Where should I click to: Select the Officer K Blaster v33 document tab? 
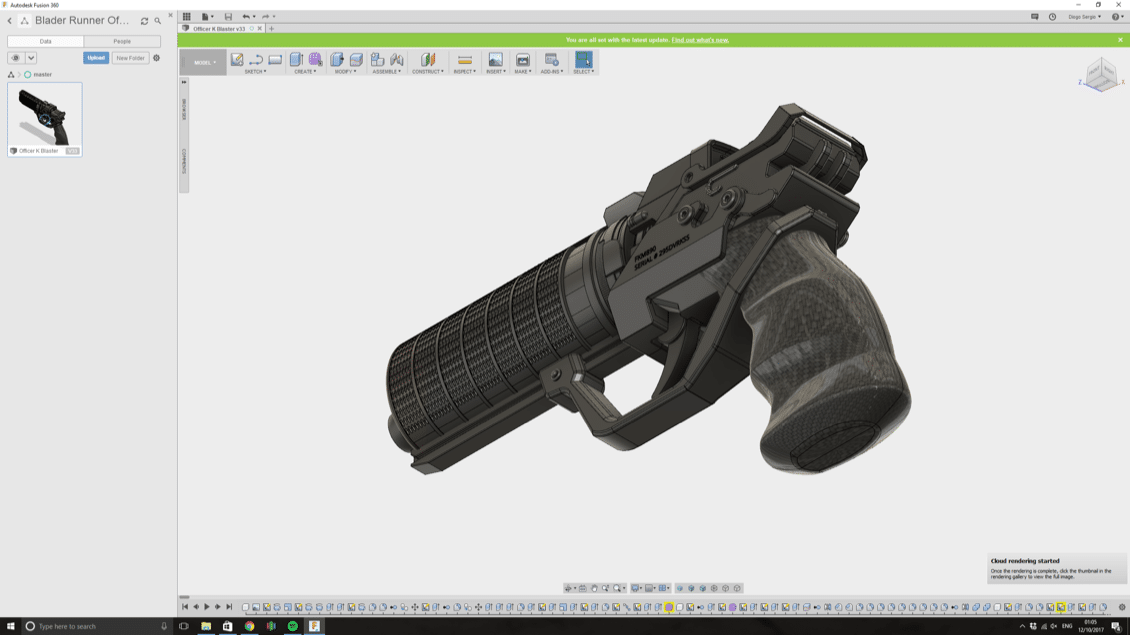click(219, 29)
